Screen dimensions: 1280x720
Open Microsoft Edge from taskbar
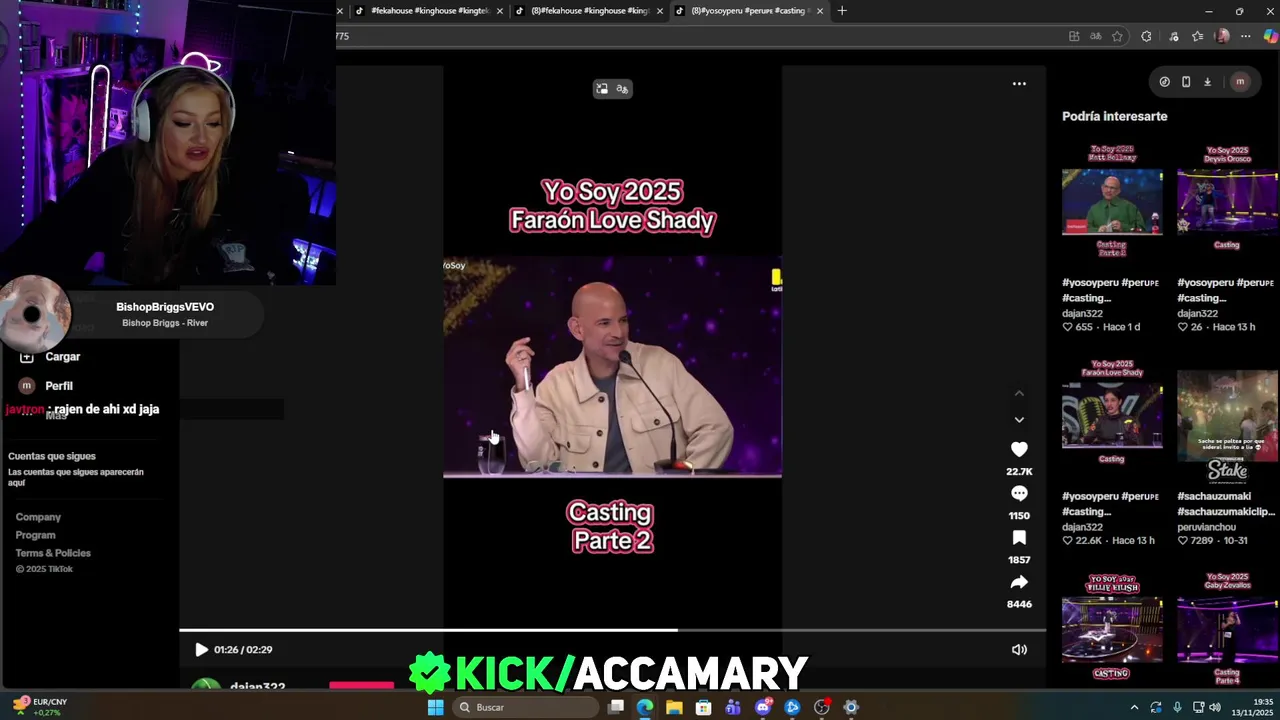click(x=645, y=707)
